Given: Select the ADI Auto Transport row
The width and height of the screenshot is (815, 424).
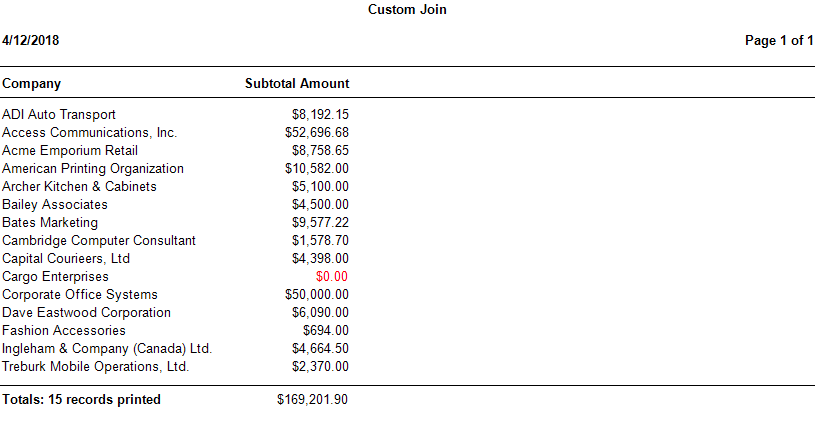Looking at the screenshot, I should (59, 115).
